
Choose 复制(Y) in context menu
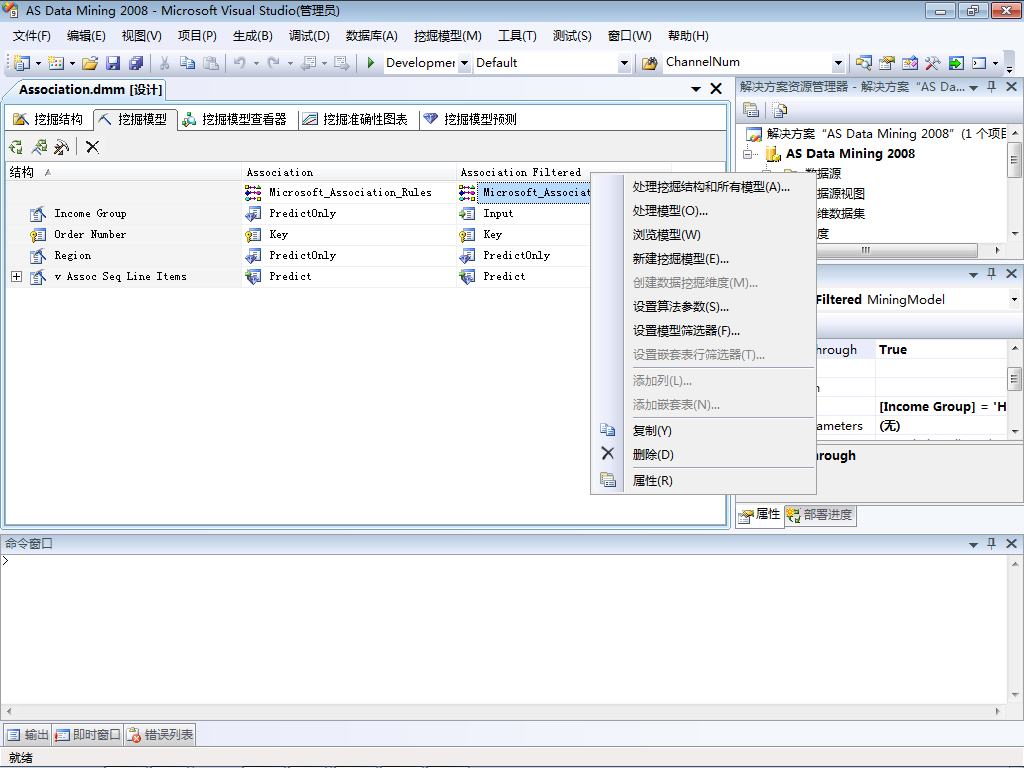[x=652, y=430]
